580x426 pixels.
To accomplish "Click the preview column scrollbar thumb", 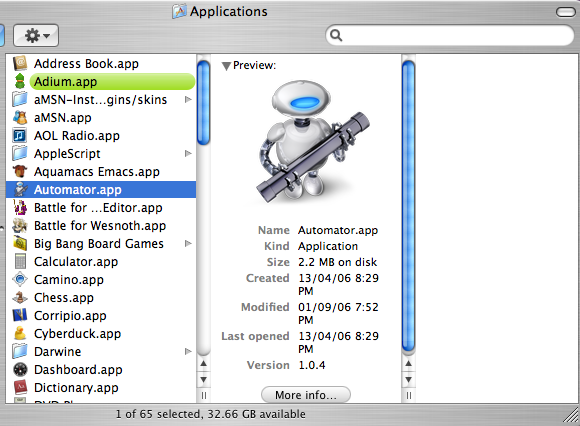I will pyautogui.click(x=408, y=206).
